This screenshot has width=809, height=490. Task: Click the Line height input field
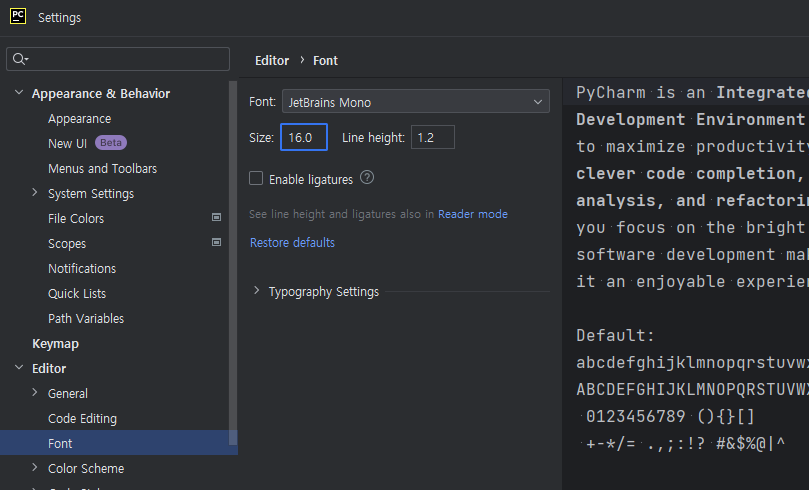click(431, 137)
